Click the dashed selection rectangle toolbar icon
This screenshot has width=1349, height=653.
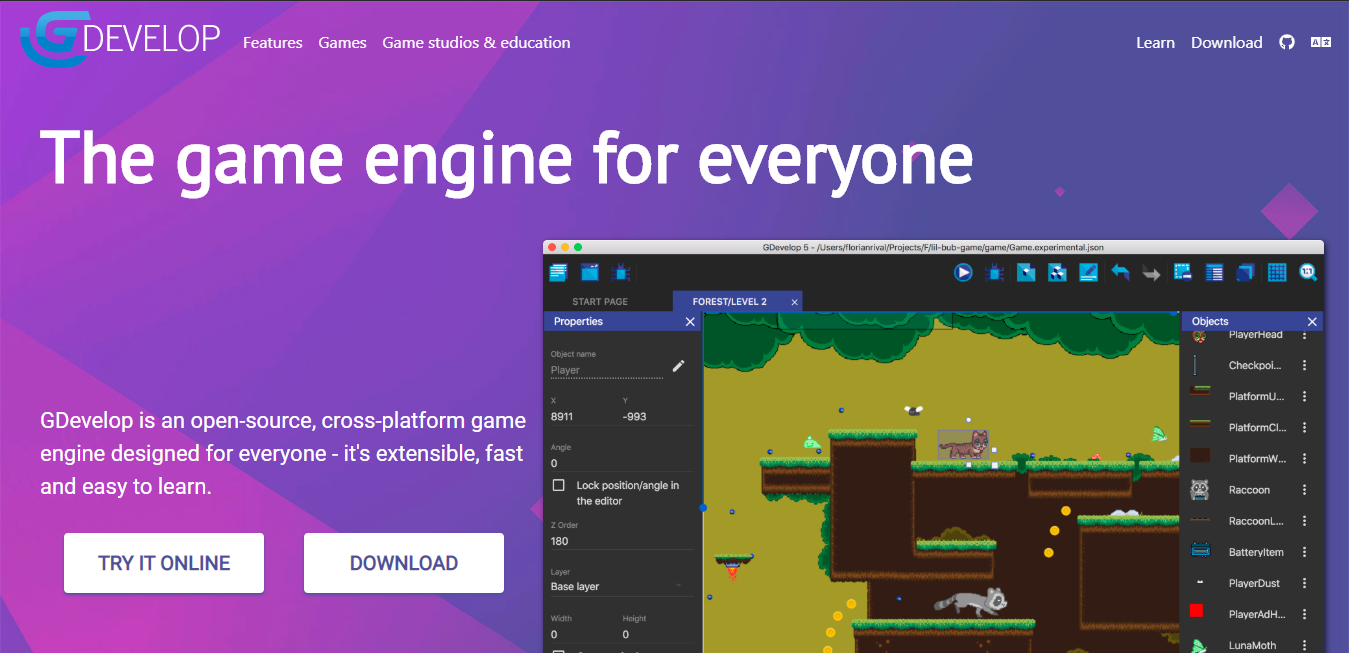pos(1182,271)
